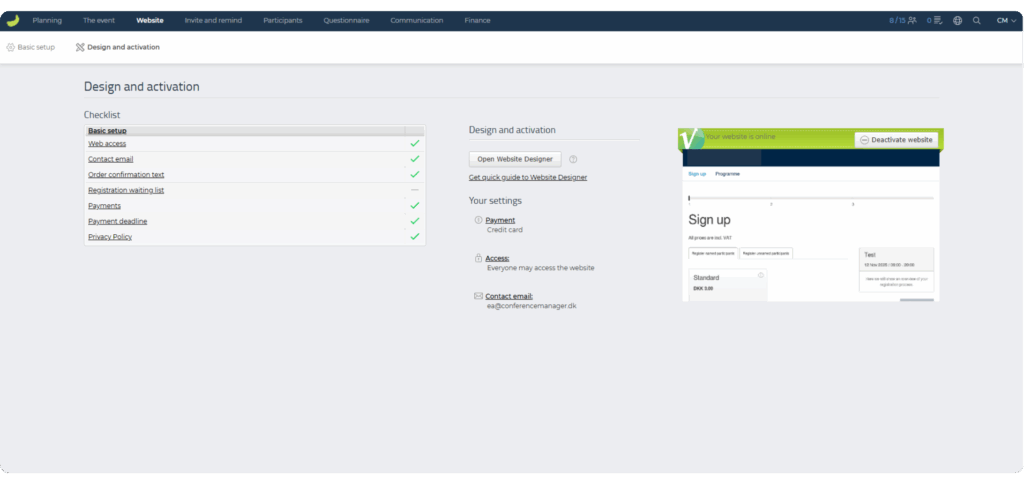Open the Order confirmation text checklist link
The image size is (1024, 484).
pos(126,174)
